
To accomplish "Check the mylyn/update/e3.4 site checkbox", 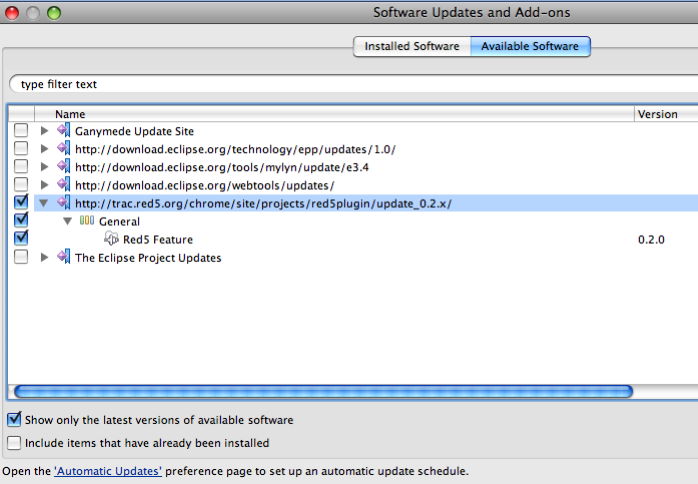I will click(21, 167).
